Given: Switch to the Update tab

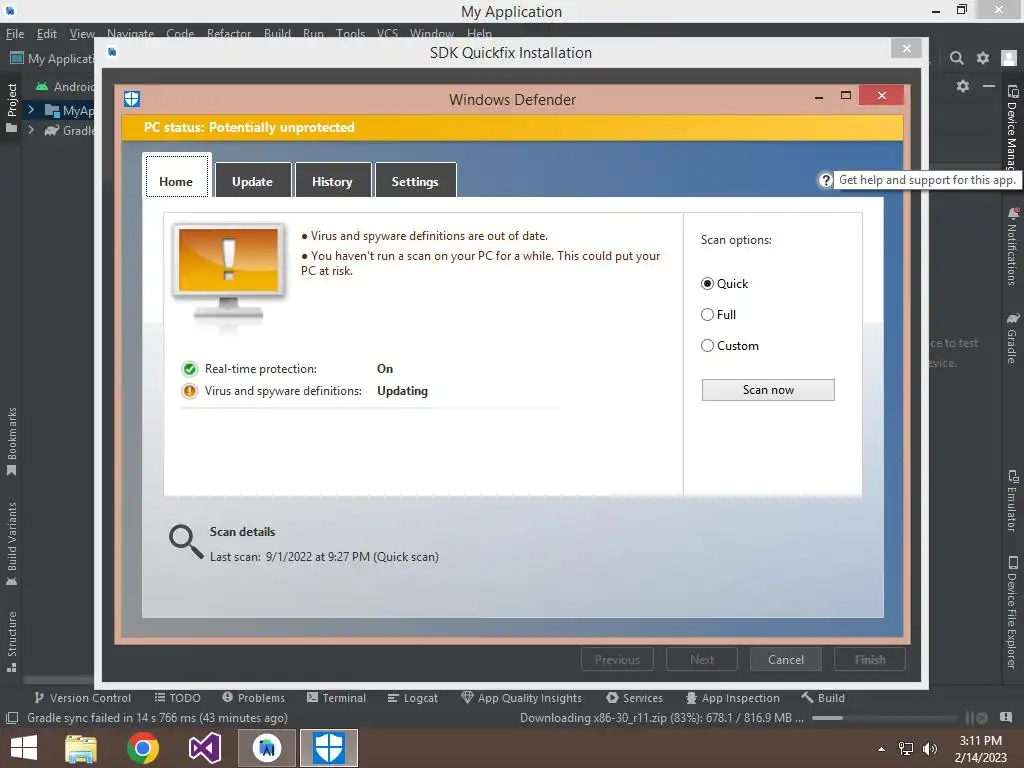Looking at the screenshot, I should [253, 181].
